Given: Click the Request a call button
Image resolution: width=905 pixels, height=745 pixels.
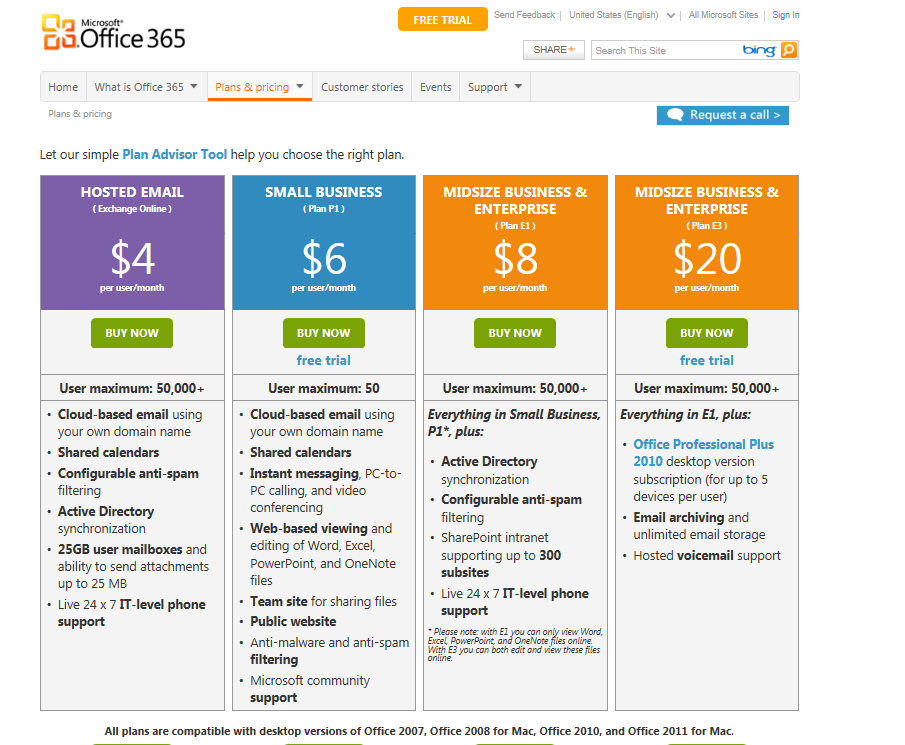Looking at the screenshot, I should pyautogui.click(x=723, y=115).
